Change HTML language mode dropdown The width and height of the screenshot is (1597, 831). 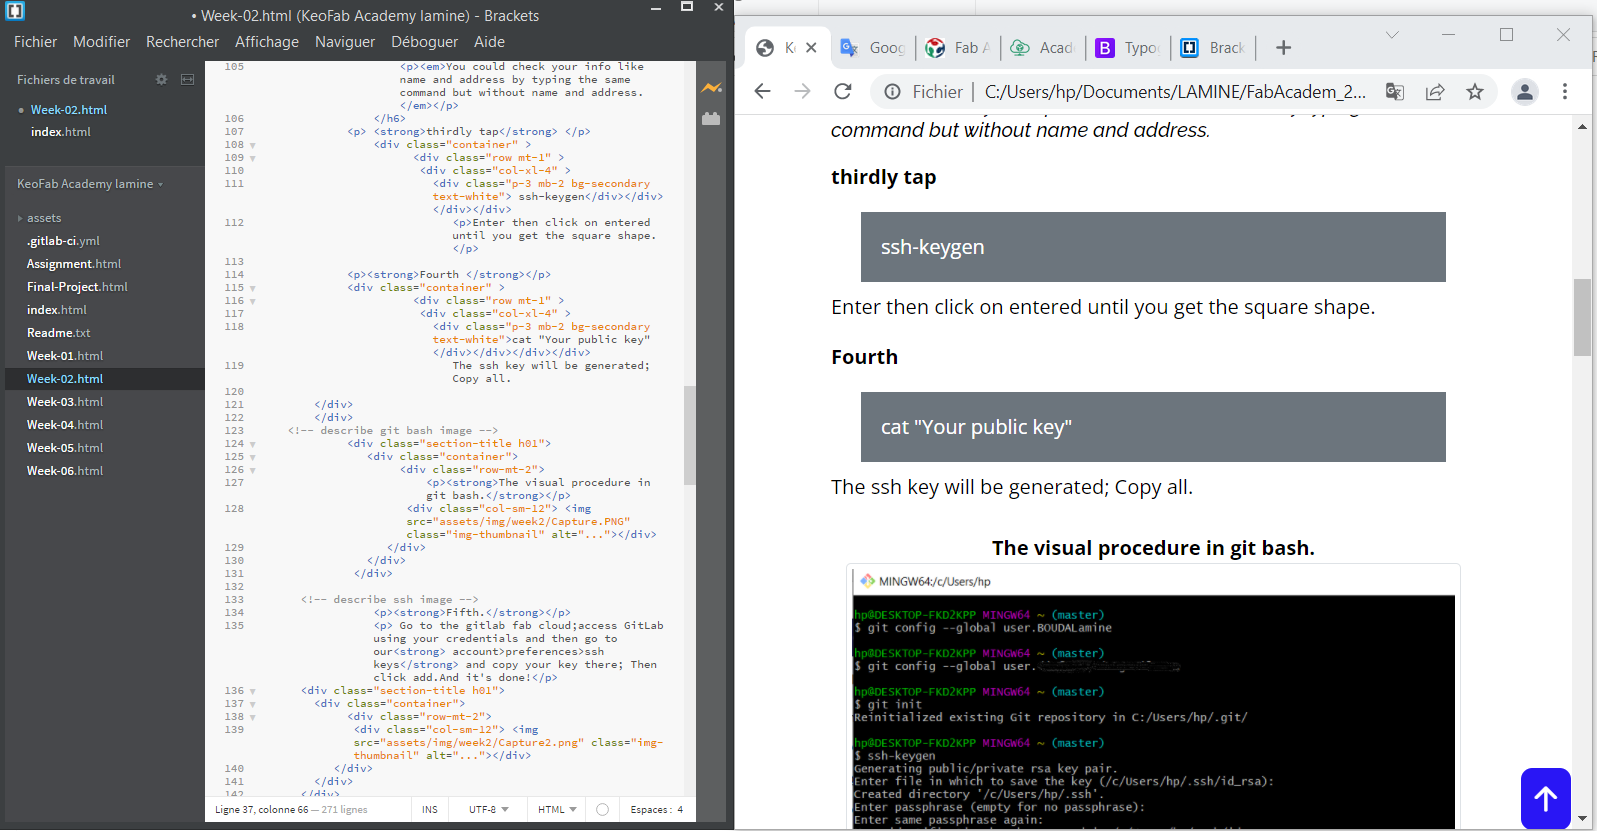click(557, 809)
